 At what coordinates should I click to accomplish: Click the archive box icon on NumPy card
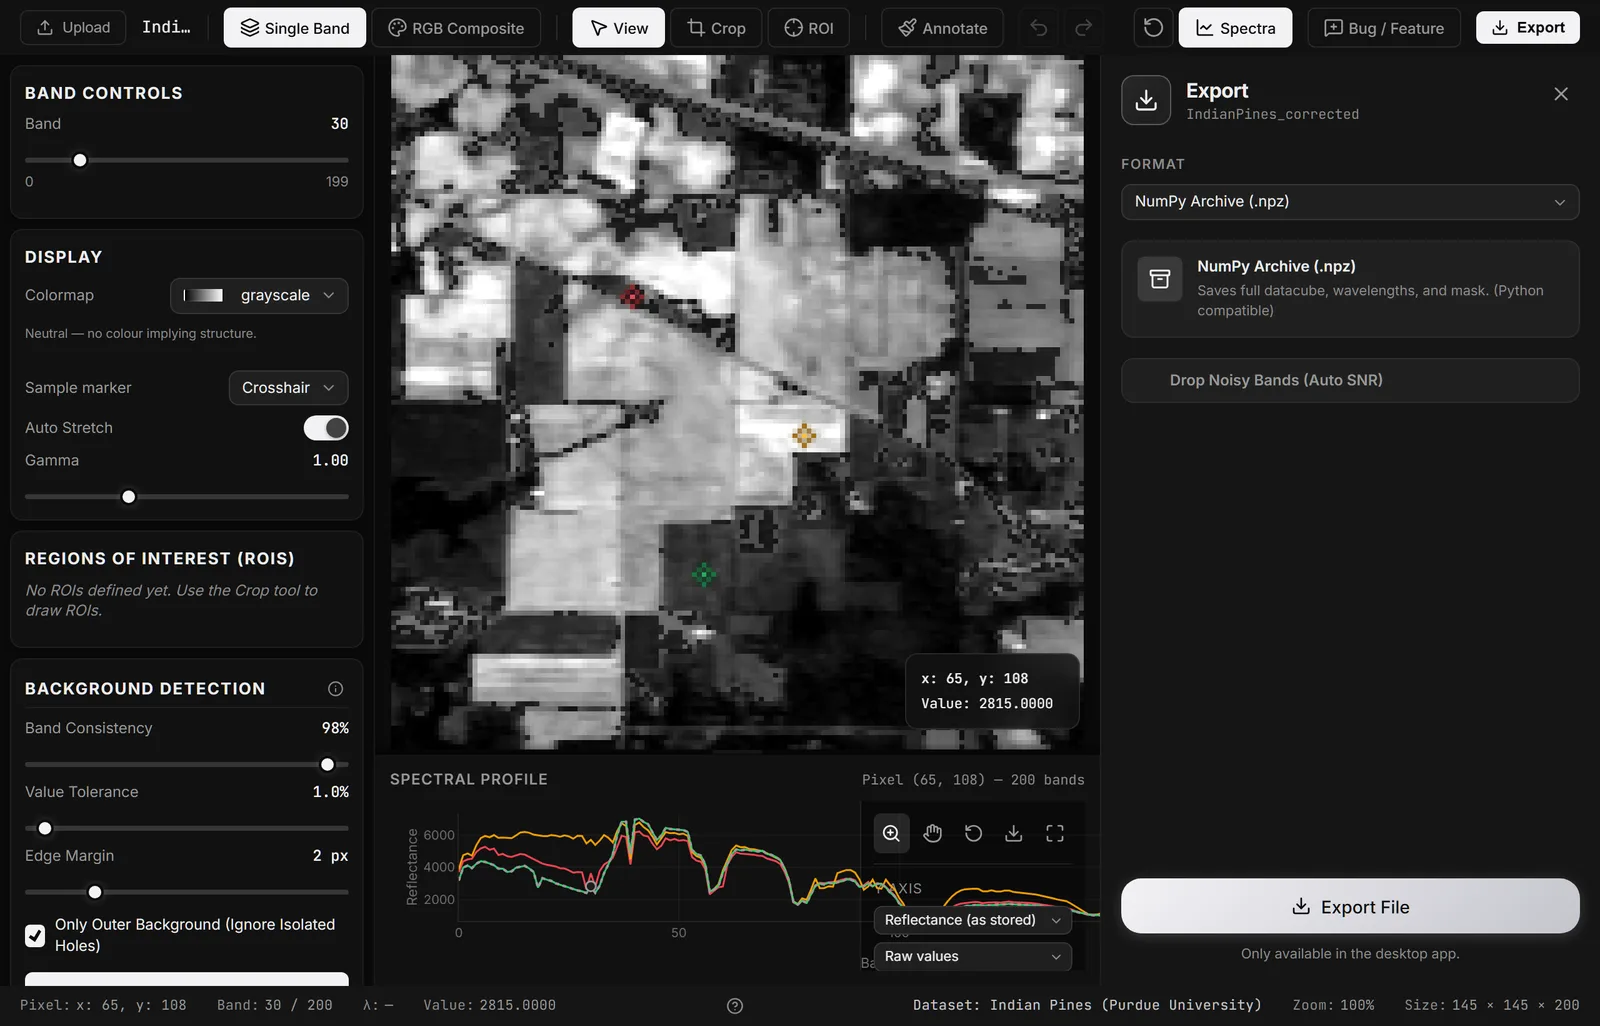1160,279
